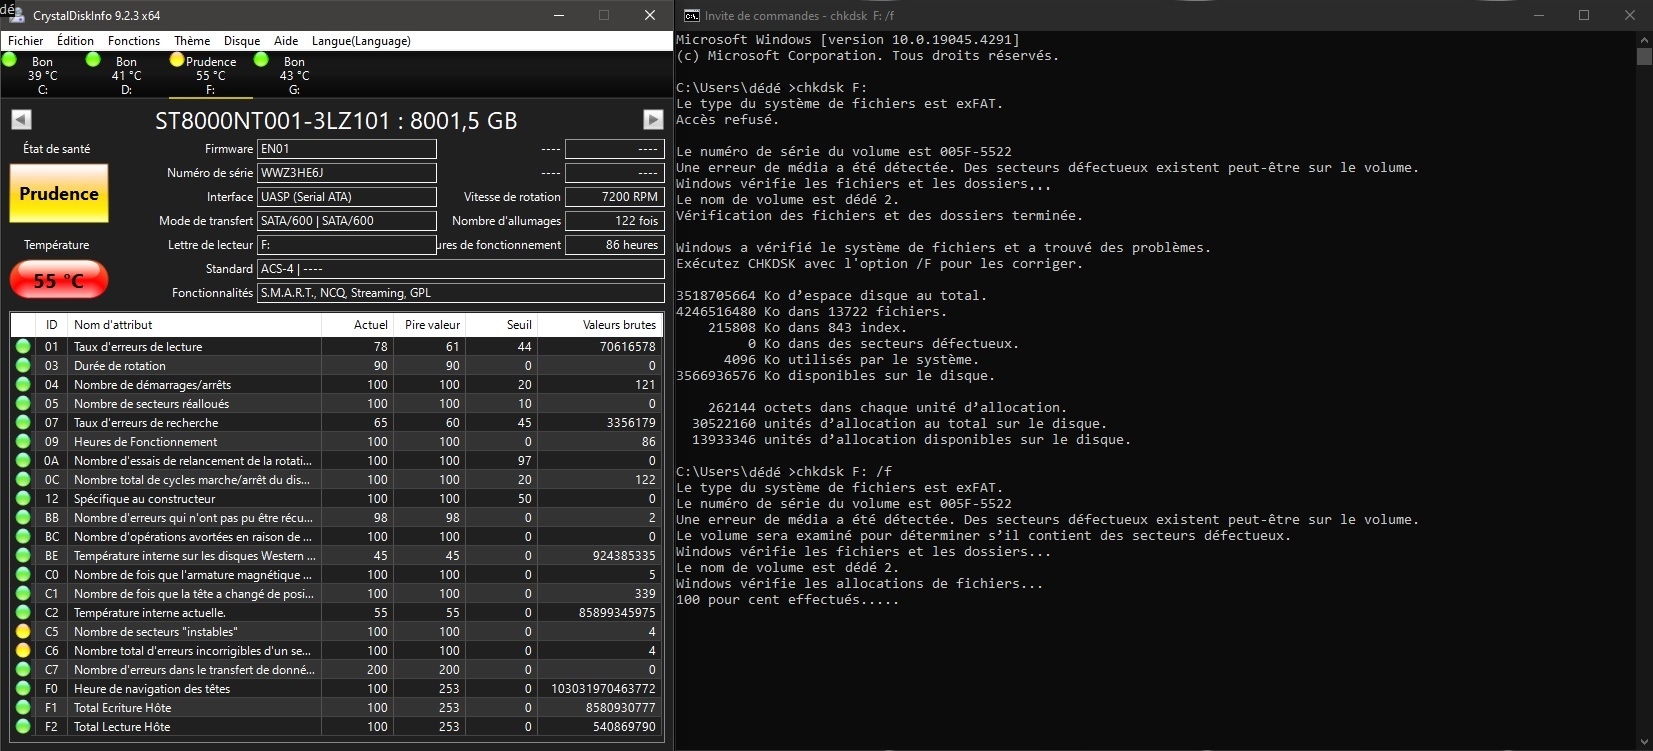This screenshot has width=1653, height=751.
Task: Click status dot for Température interne actuelle
Action: tap(23, 613)
